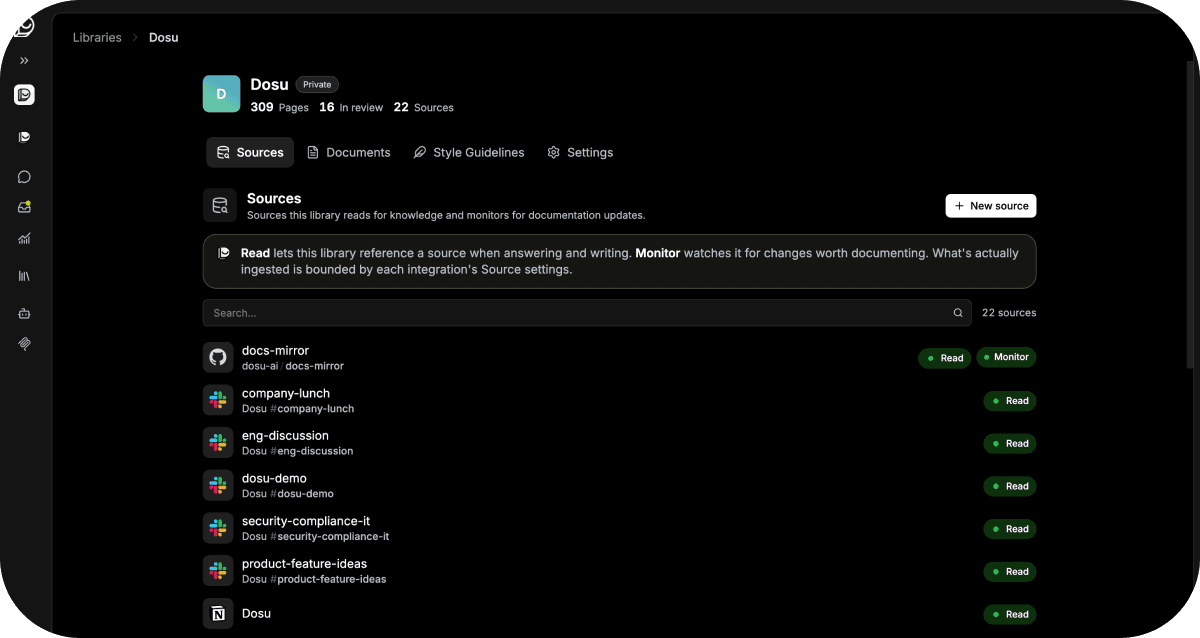
Task: Open the chat bubble icon in sidebar
Action: 24,177
